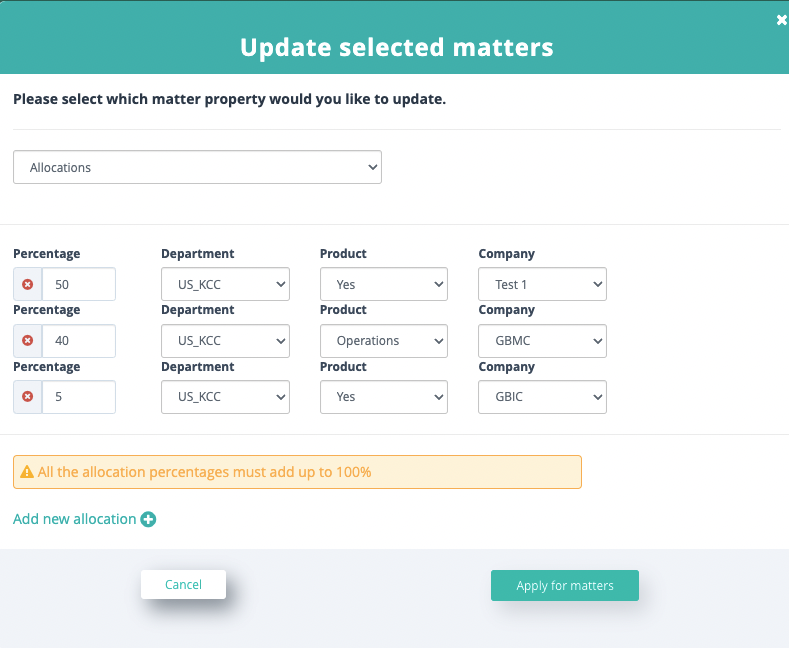Open the Allocations matter property dropdown
789x648 pixels.
click(x=197, y=167)
